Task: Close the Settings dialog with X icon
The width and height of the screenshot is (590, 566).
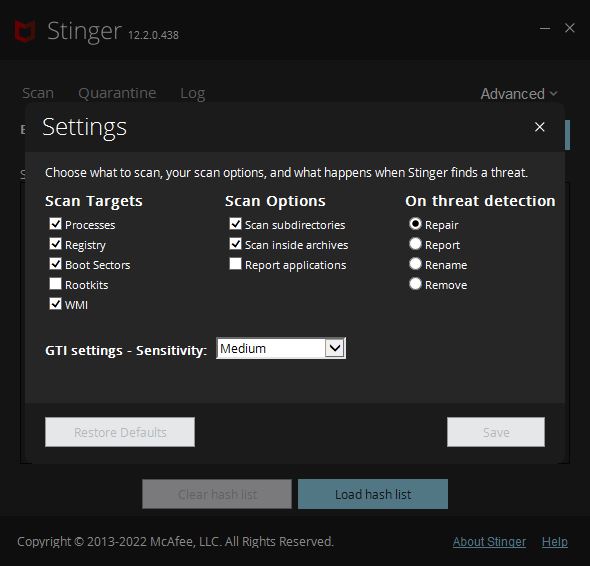Action: pos(540,127)
